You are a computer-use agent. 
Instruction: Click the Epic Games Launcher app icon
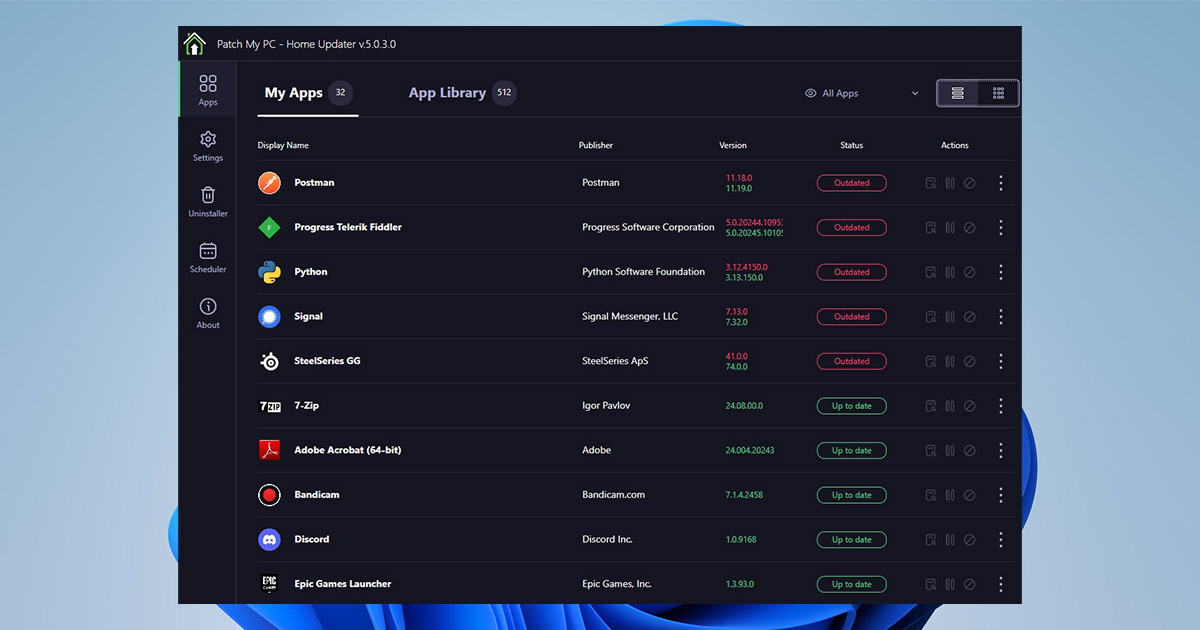269,584
